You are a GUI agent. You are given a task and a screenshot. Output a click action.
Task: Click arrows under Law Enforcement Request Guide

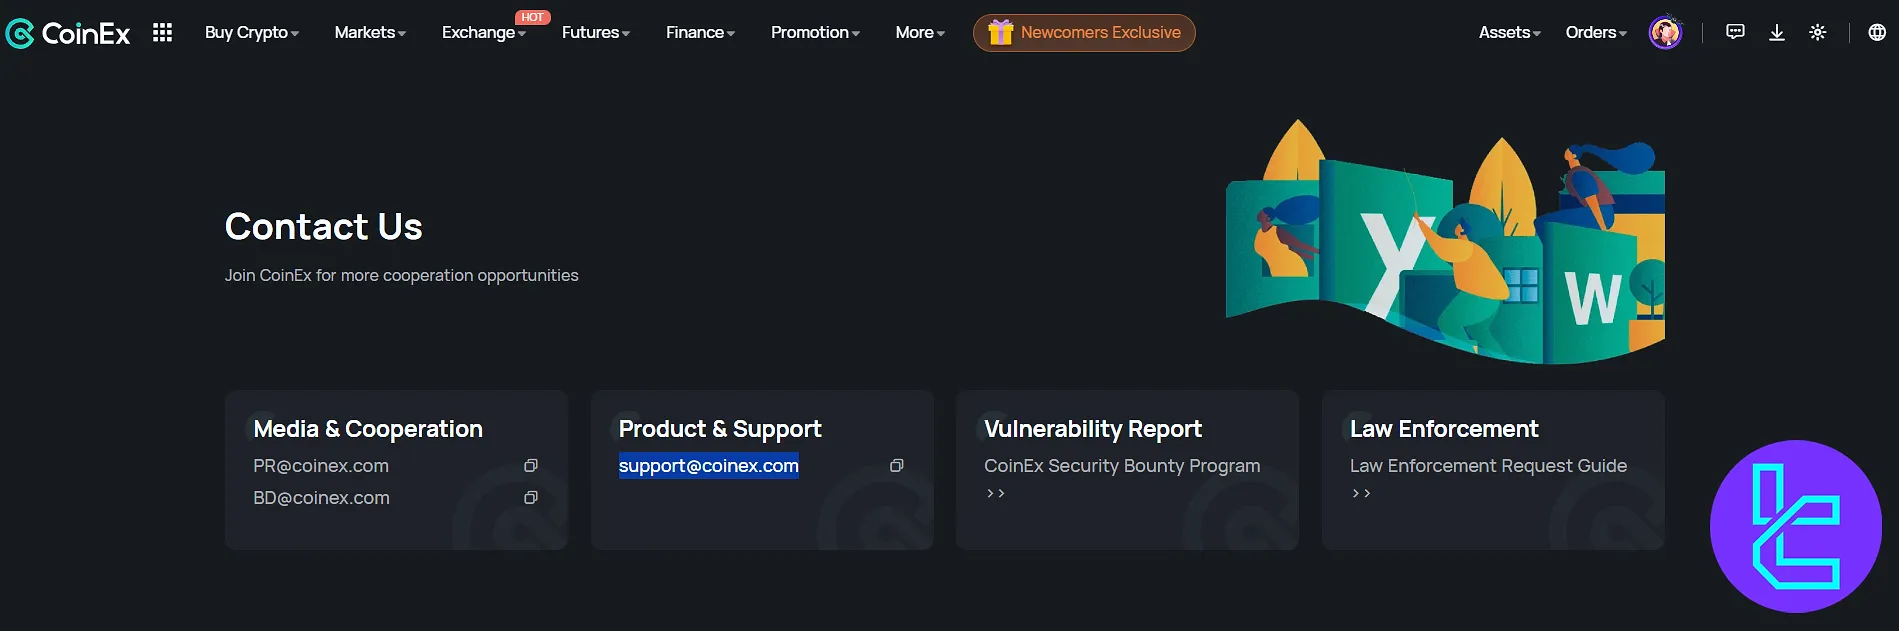1361,494
